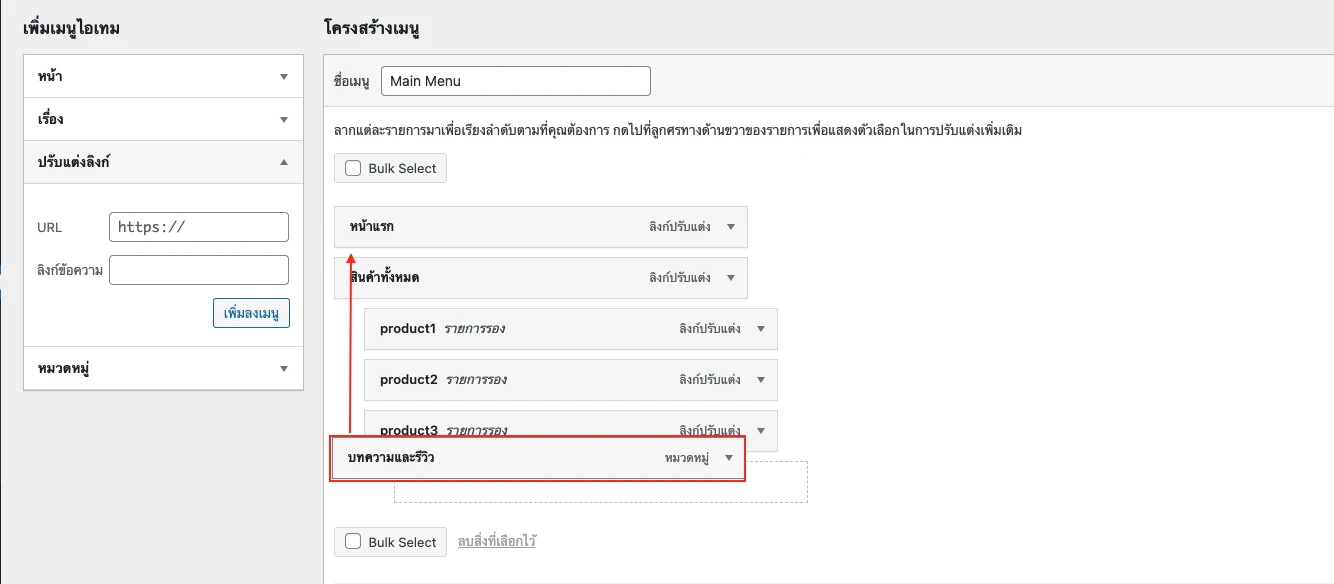The image size is (1334, 584).
Task: Select the หน้าแรก menu item bar
Action: tap(541, 227)
